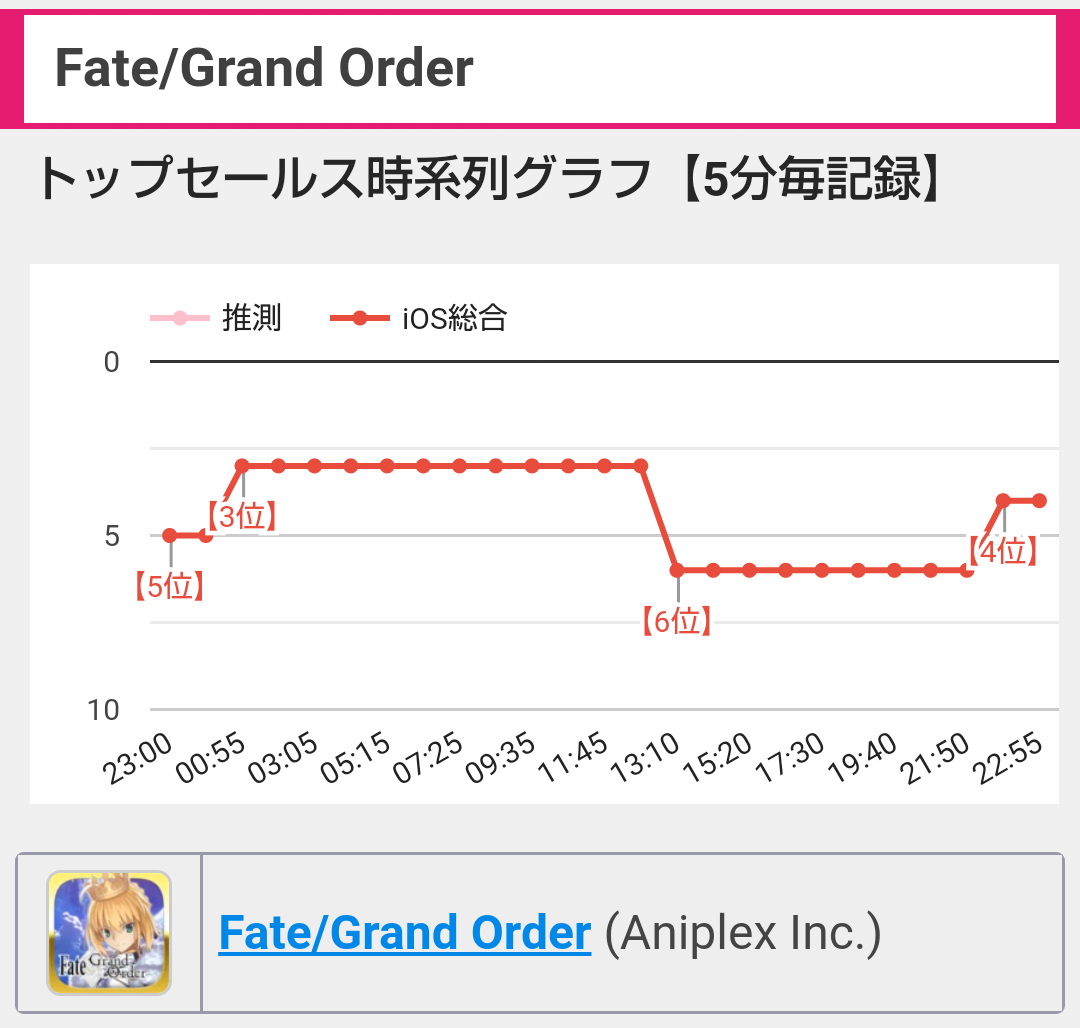Select the 【6位】 annotation label
Screen dimensions: 1080x1028
[677, 621]
